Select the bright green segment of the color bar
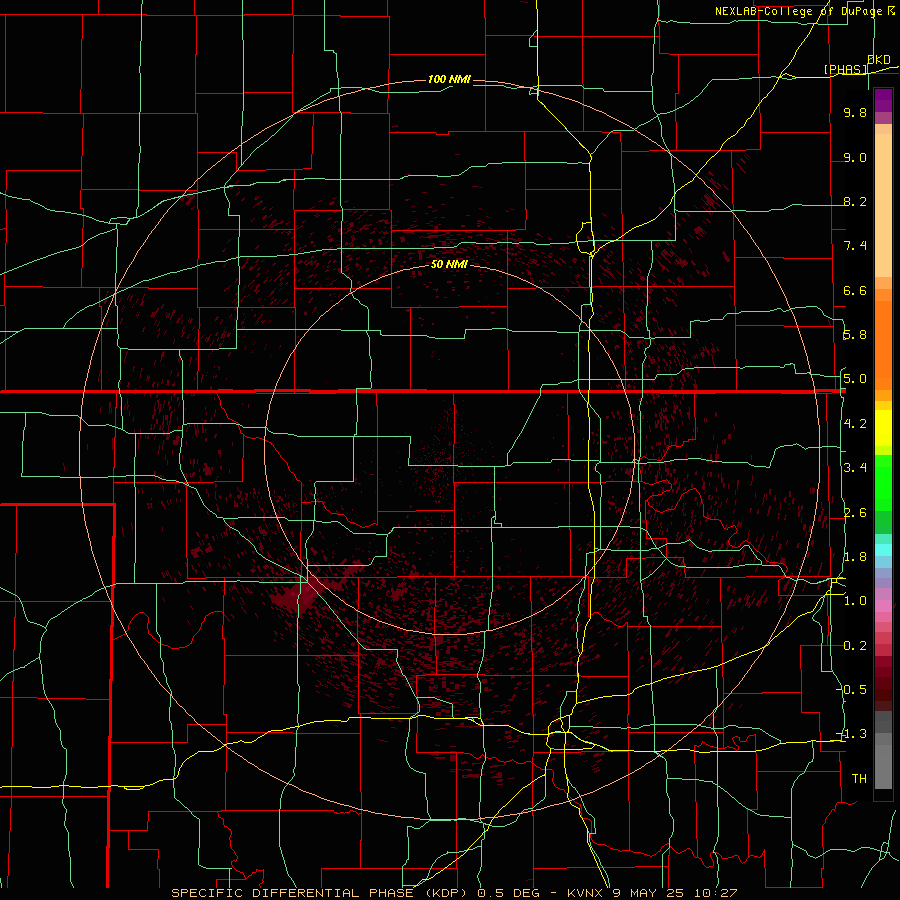Screen dimensions: 900x900 click(x=883, y=482)
